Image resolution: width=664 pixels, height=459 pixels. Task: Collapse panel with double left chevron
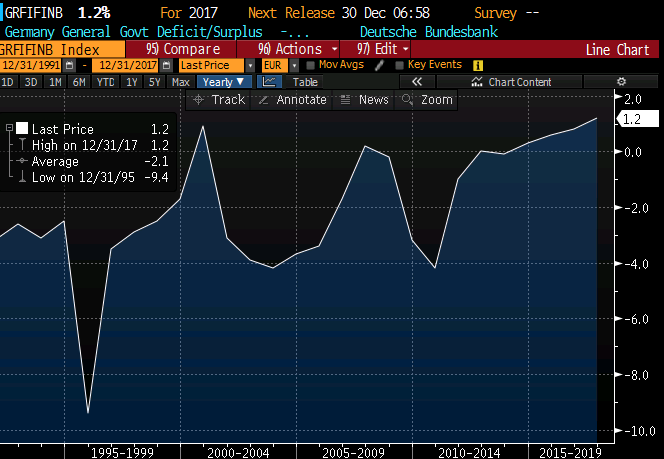point(417,82)
